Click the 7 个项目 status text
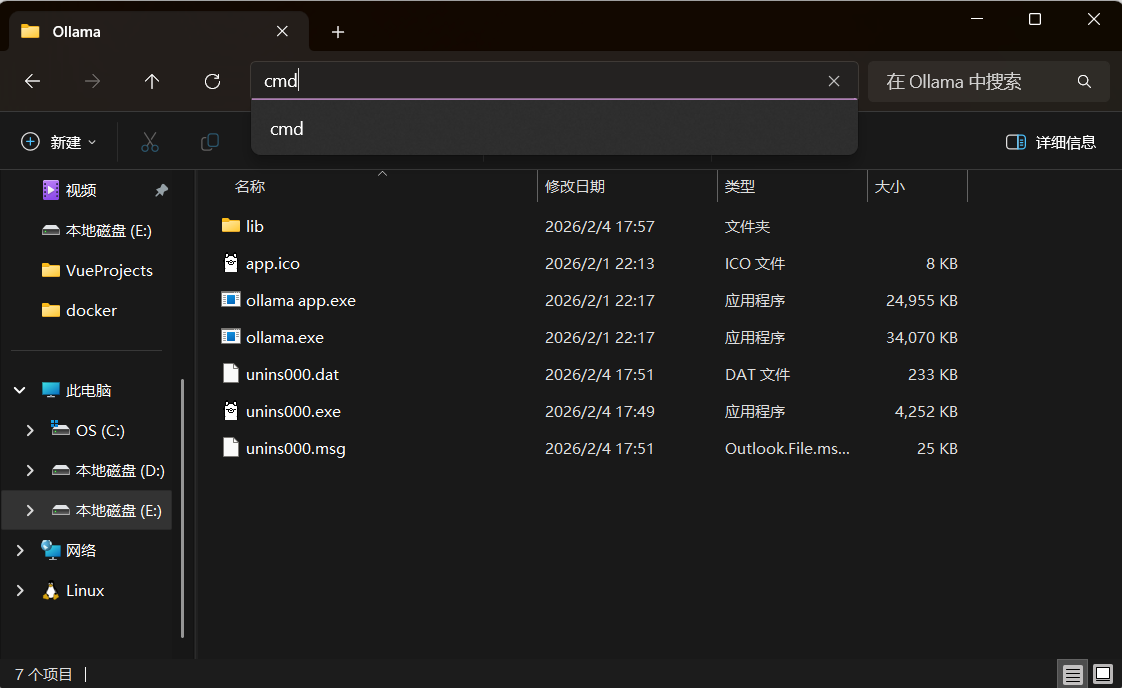Image resolution: width=1122 pixels, height=688 pixels. click(x=44, y=674)
